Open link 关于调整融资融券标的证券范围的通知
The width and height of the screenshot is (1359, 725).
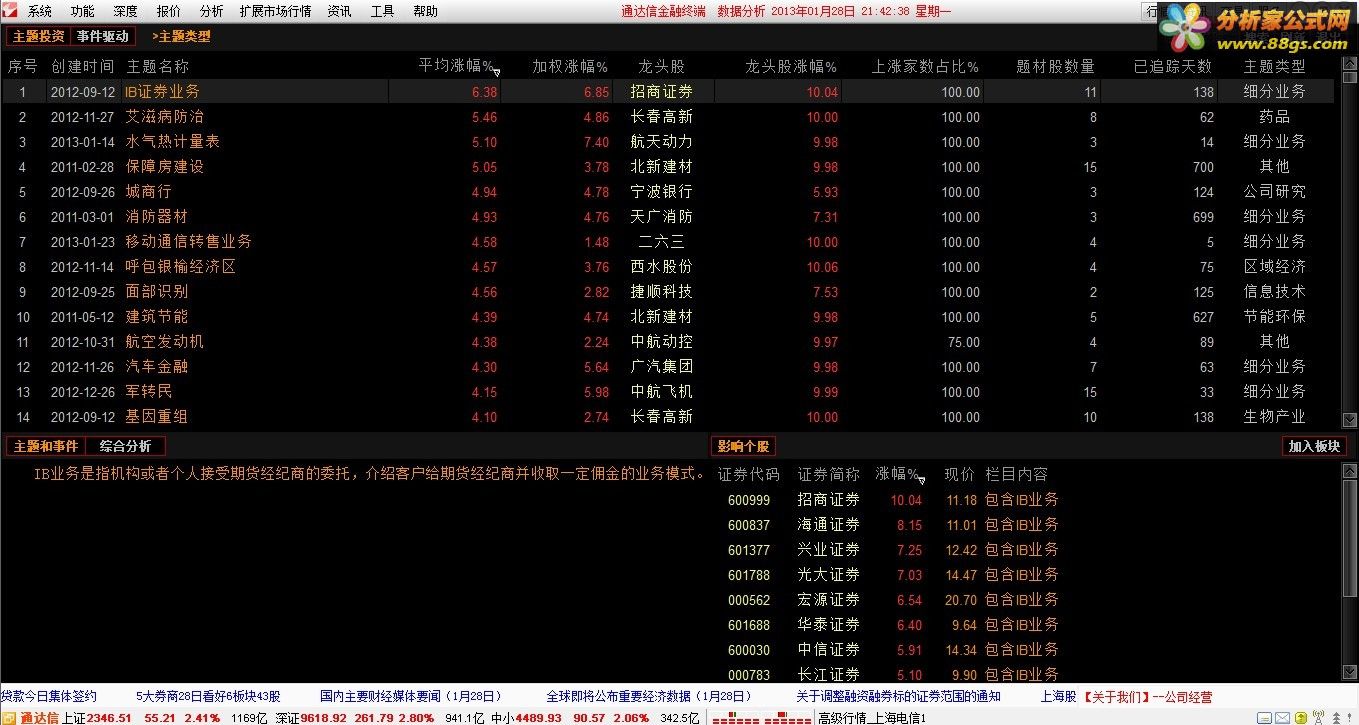[898, 696]
